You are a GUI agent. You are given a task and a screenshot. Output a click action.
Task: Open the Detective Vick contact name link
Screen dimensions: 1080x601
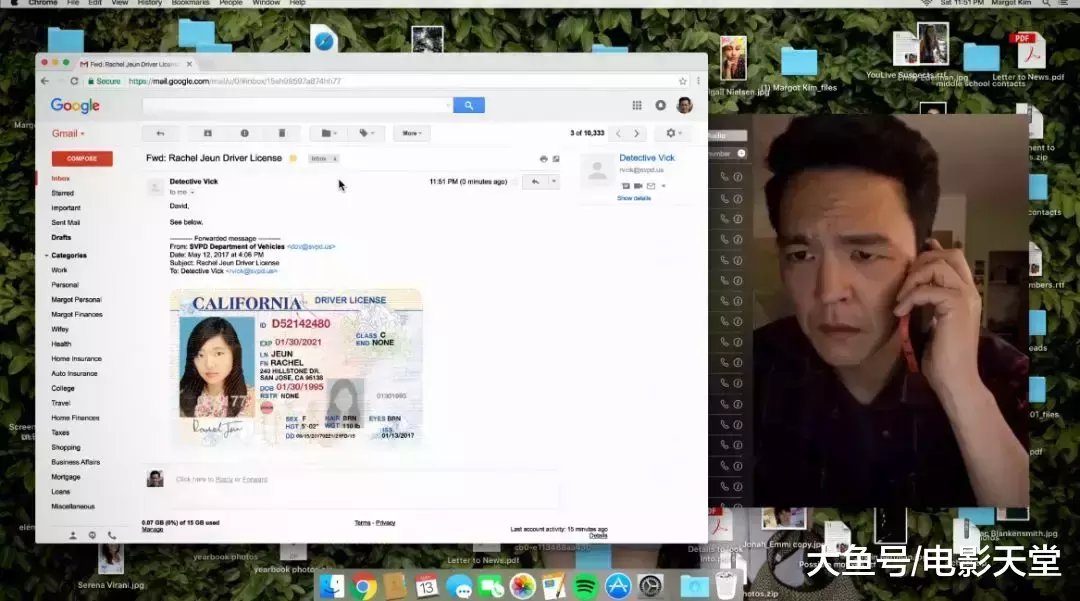[x=647, y=158]
